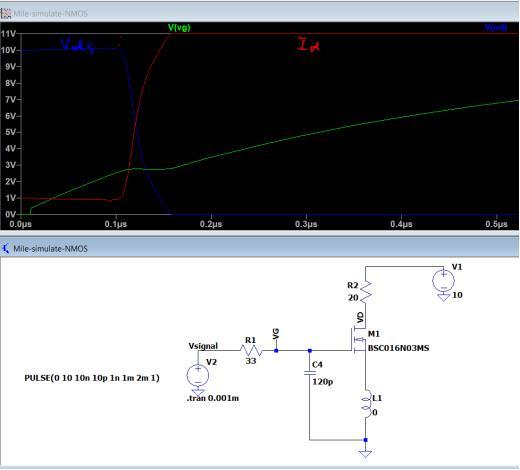The height and width of the screenshot is (470, 520).
Task: Click ground symbol below V1 source
Action: tap(443, 297)
